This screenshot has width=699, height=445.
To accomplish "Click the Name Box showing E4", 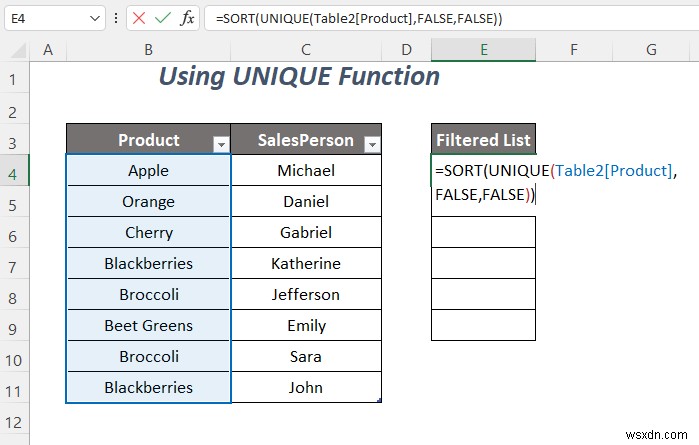I will tap(45, 19).
